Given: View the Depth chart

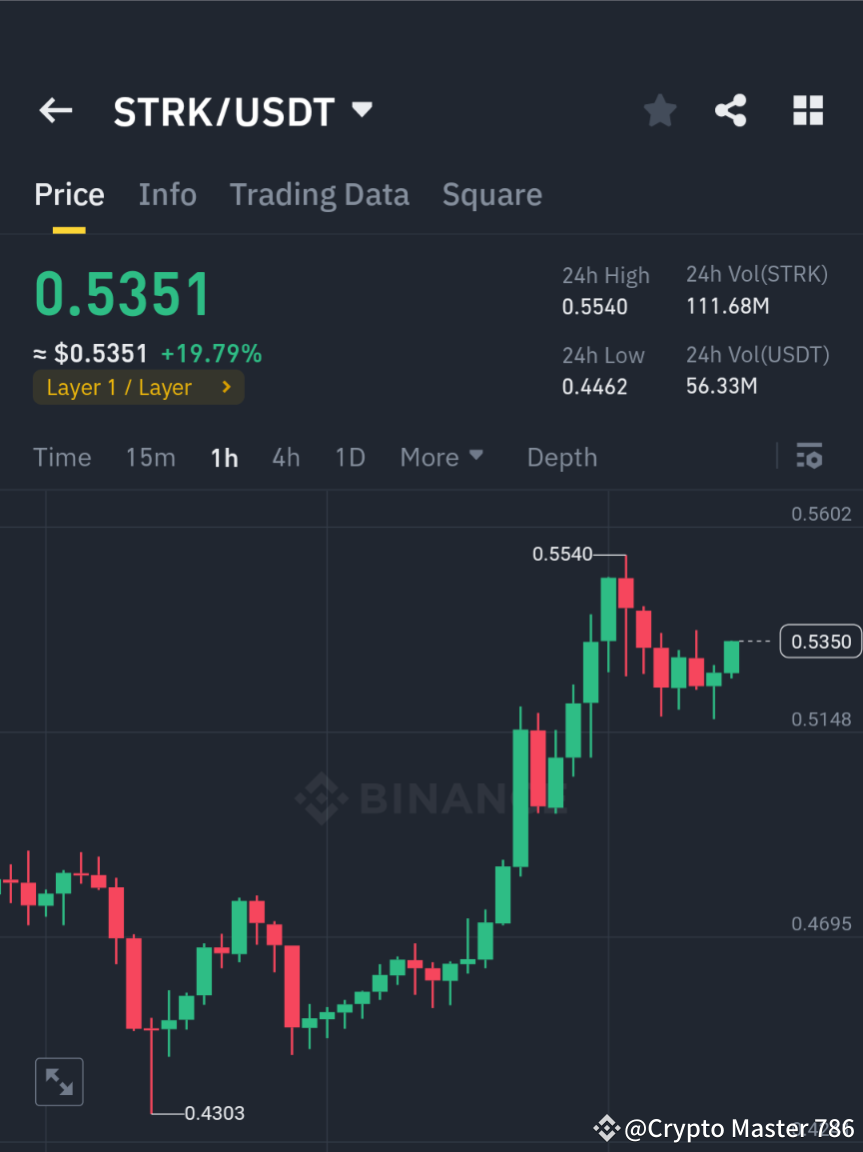Looking at the screenshot, I should (x=562, y=457).
